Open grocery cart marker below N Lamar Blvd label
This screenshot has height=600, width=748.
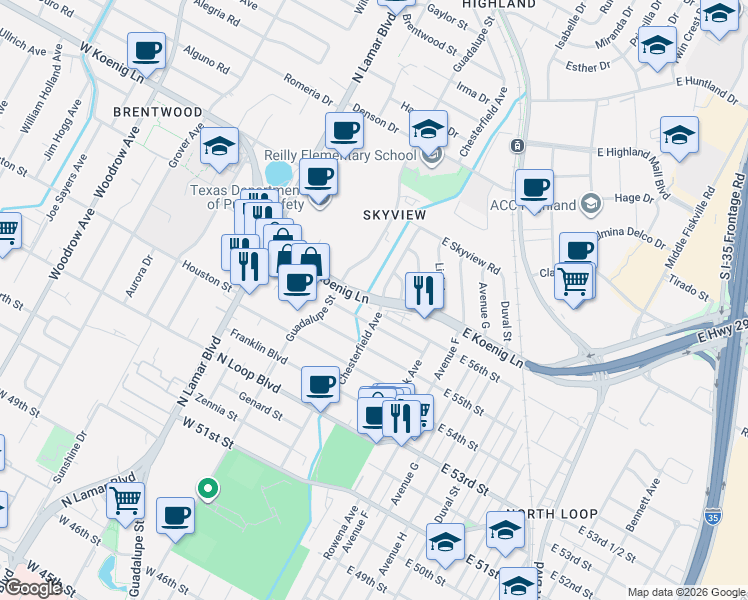point(125,504)
